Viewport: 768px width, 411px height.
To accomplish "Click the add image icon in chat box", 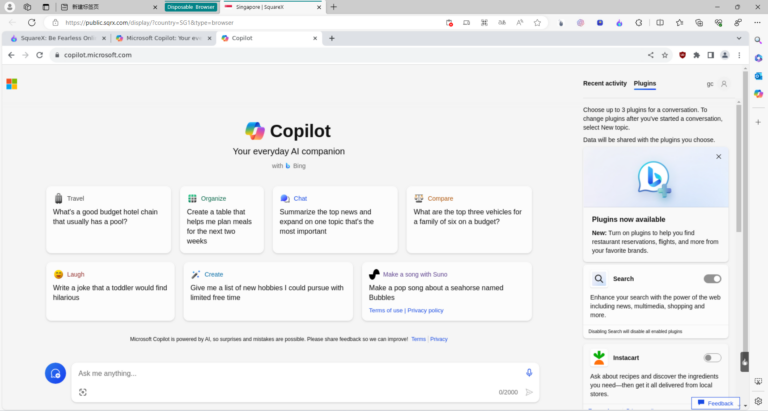I will [83, 392].
